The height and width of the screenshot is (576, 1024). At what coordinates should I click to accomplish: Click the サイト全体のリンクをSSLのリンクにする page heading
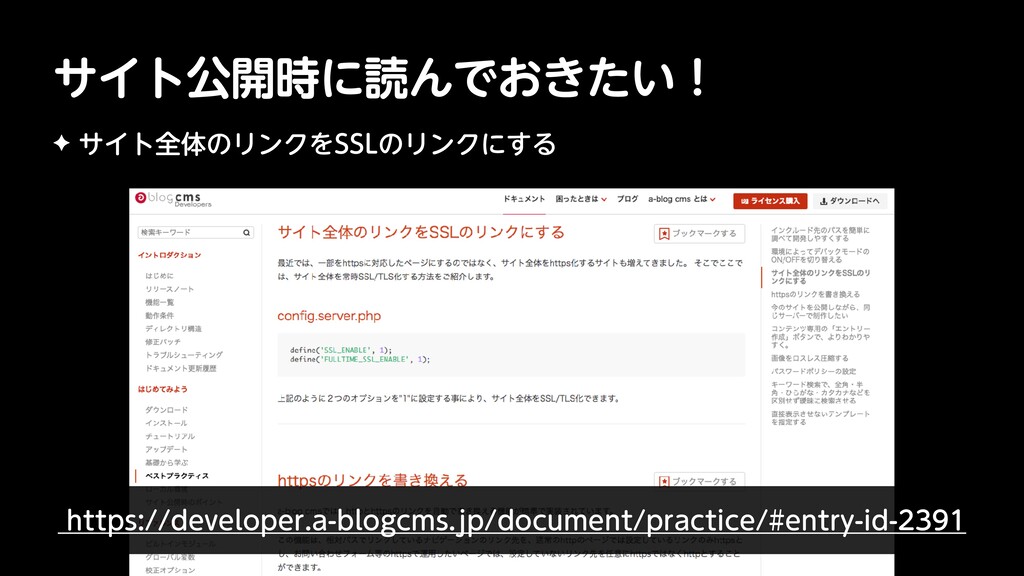[421, 232]
